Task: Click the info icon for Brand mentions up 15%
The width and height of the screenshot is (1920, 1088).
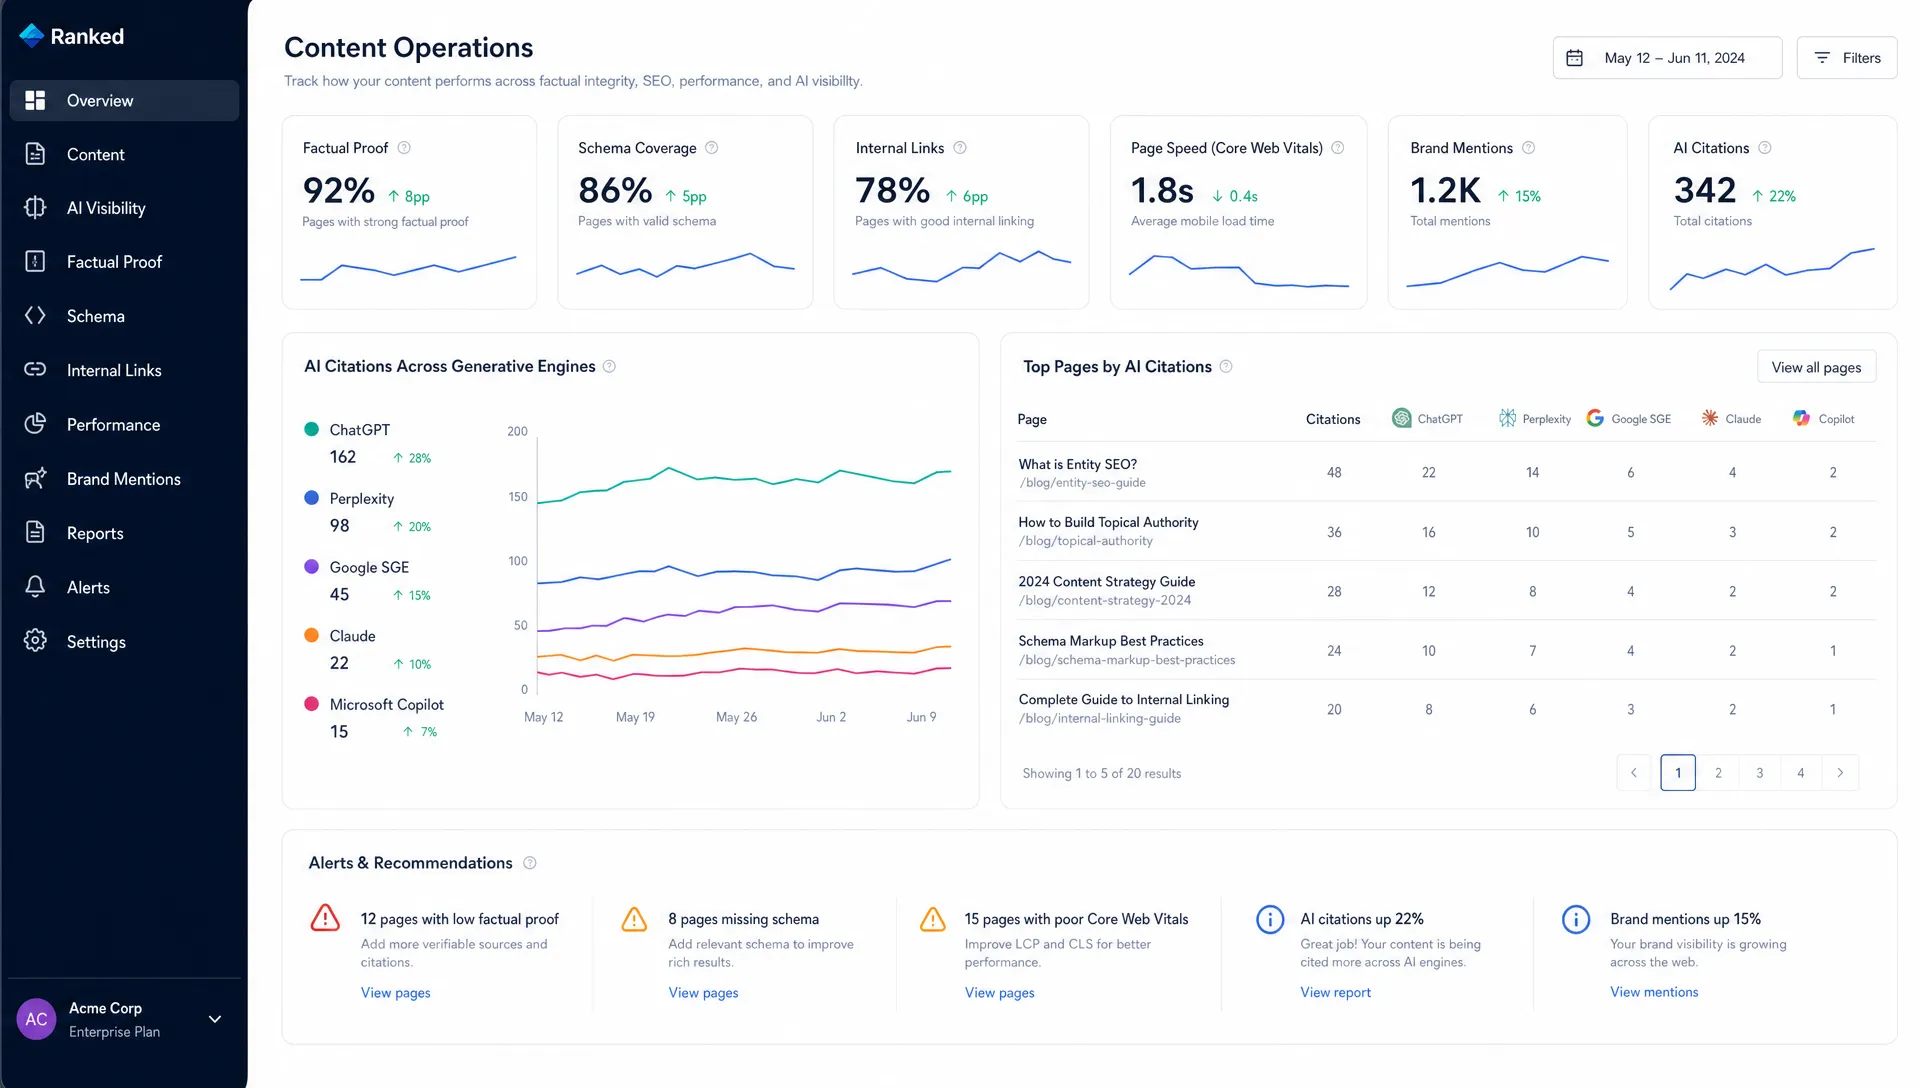Action: coord(1576,919)
